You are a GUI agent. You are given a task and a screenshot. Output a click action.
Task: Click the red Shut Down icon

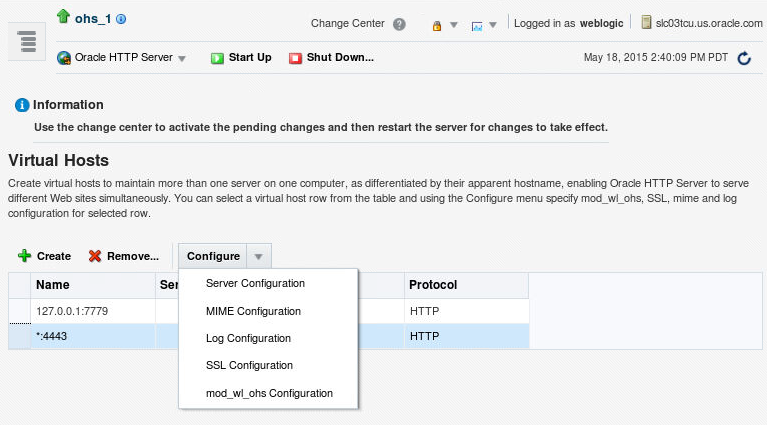[295, 58]
